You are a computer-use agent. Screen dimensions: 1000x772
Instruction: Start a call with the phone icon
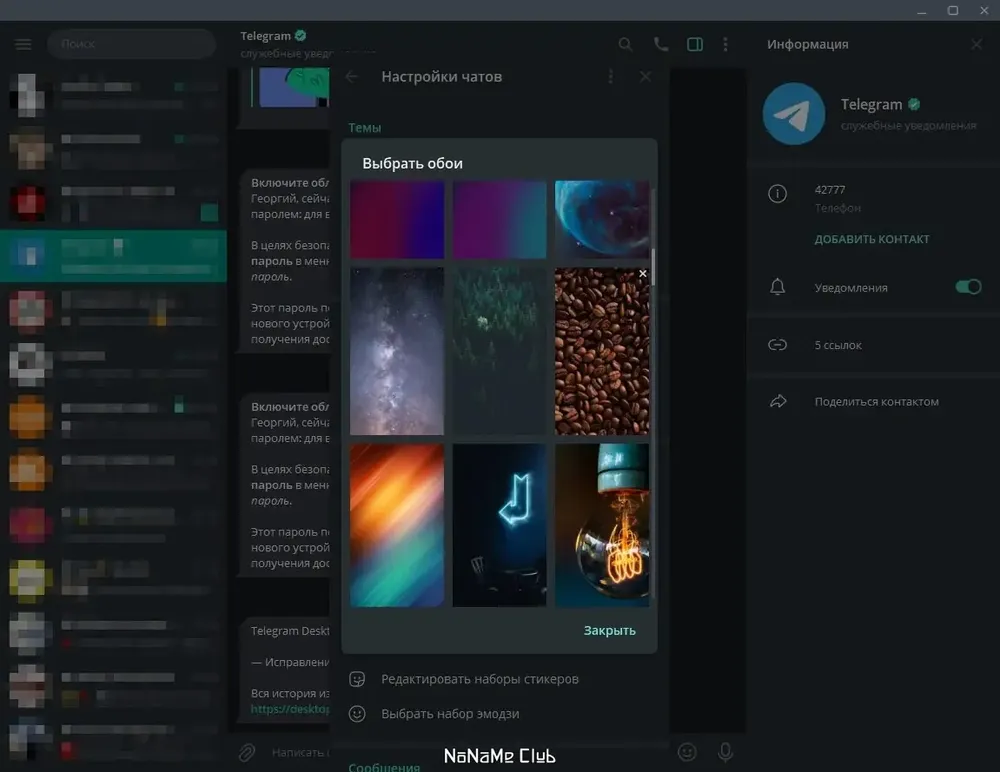pos(660,44)
